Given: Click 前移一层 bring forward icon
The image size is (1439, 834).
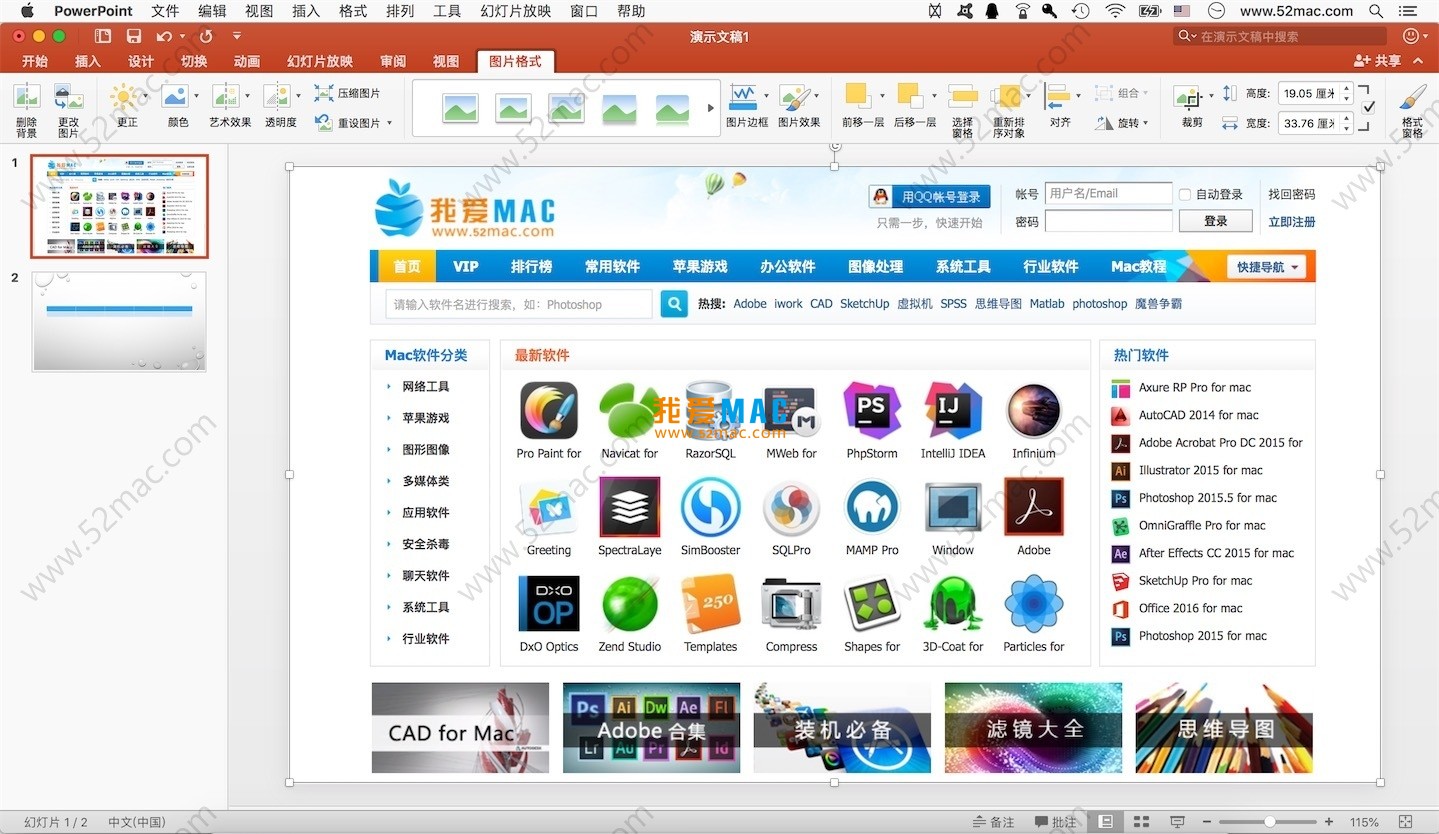Looking at the screenshot, I should [858, 96].
